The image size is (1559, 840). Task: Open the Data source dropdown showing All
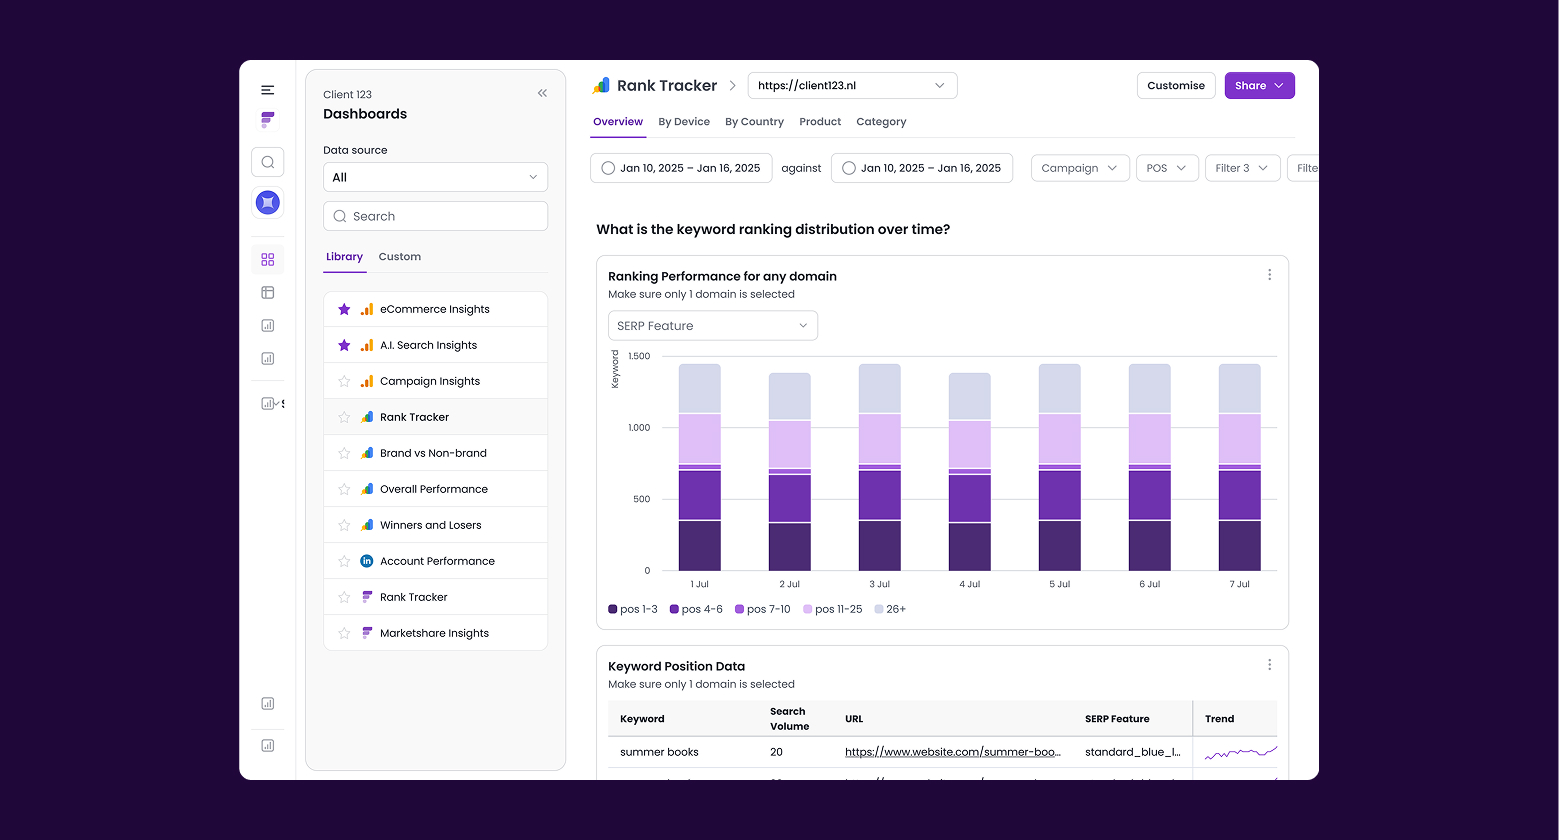[x=435, y=177]
